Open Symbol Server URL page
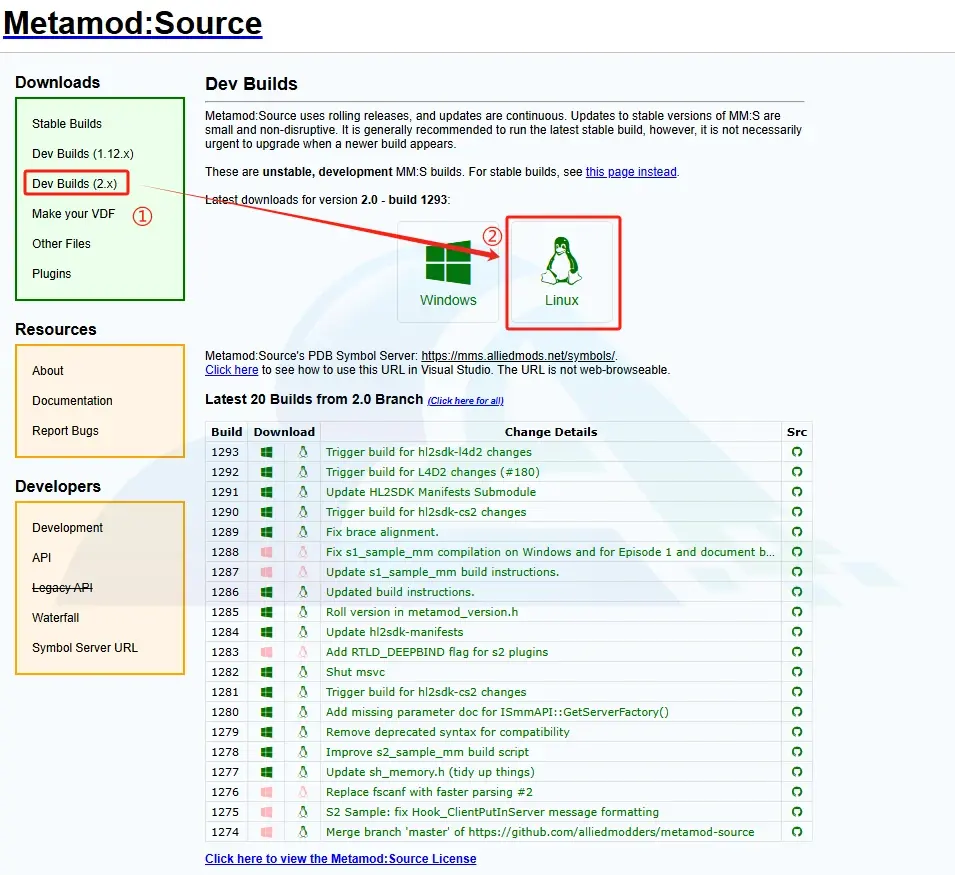955x875 pixels. pyautogui.click(x=85, y=647)
